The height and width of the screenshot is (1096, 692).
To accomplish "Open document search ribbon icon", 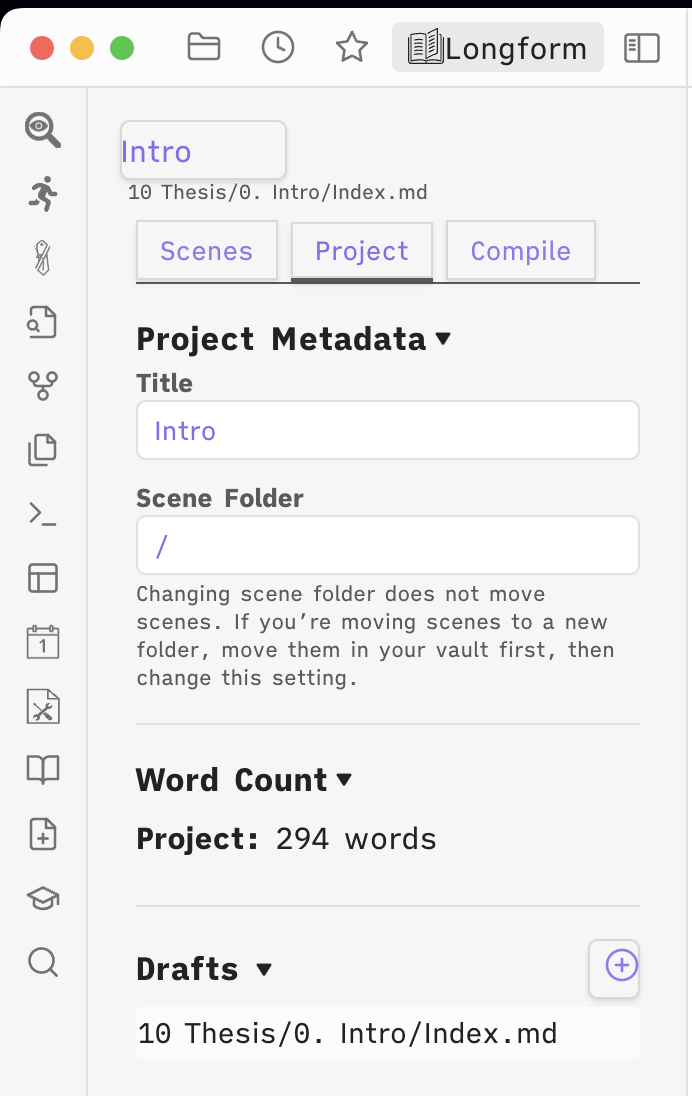I will tap(41, 322).
